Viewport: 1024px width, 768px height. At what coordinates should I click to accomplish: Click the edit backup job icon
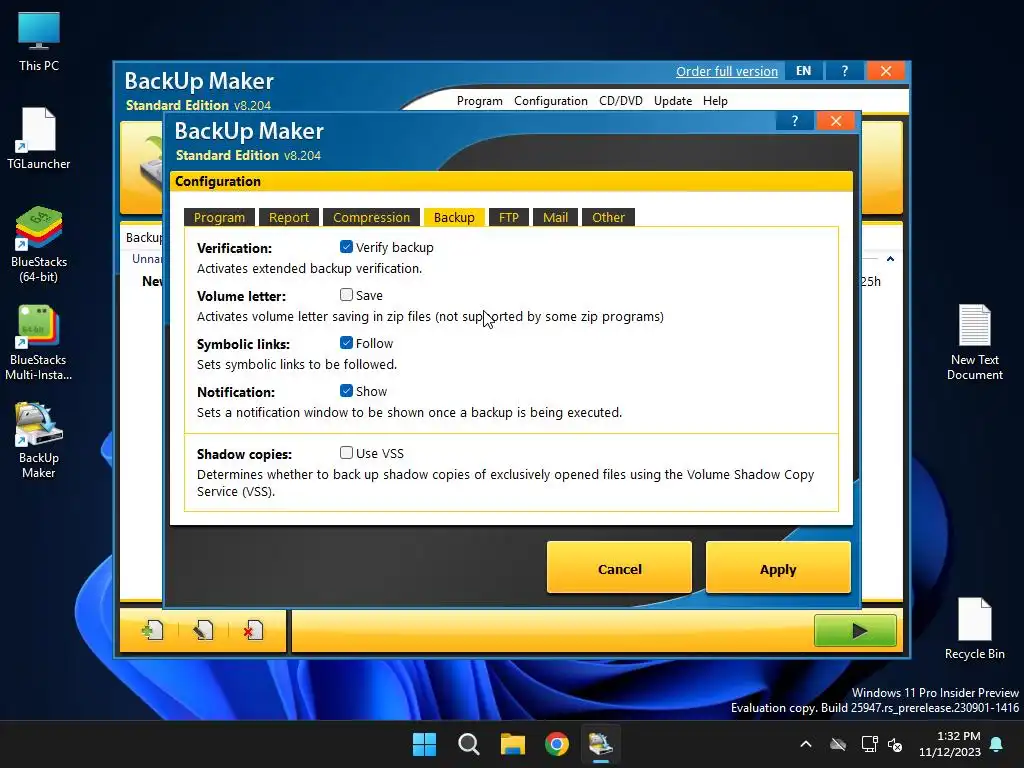pos(203,631)
